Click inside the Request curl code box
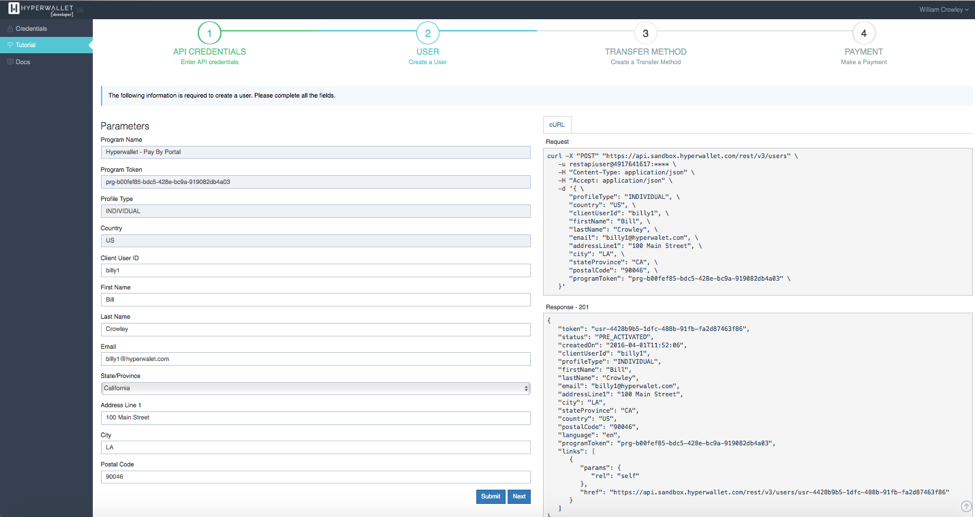Viewport: 975px width, 517px height. 757,221
